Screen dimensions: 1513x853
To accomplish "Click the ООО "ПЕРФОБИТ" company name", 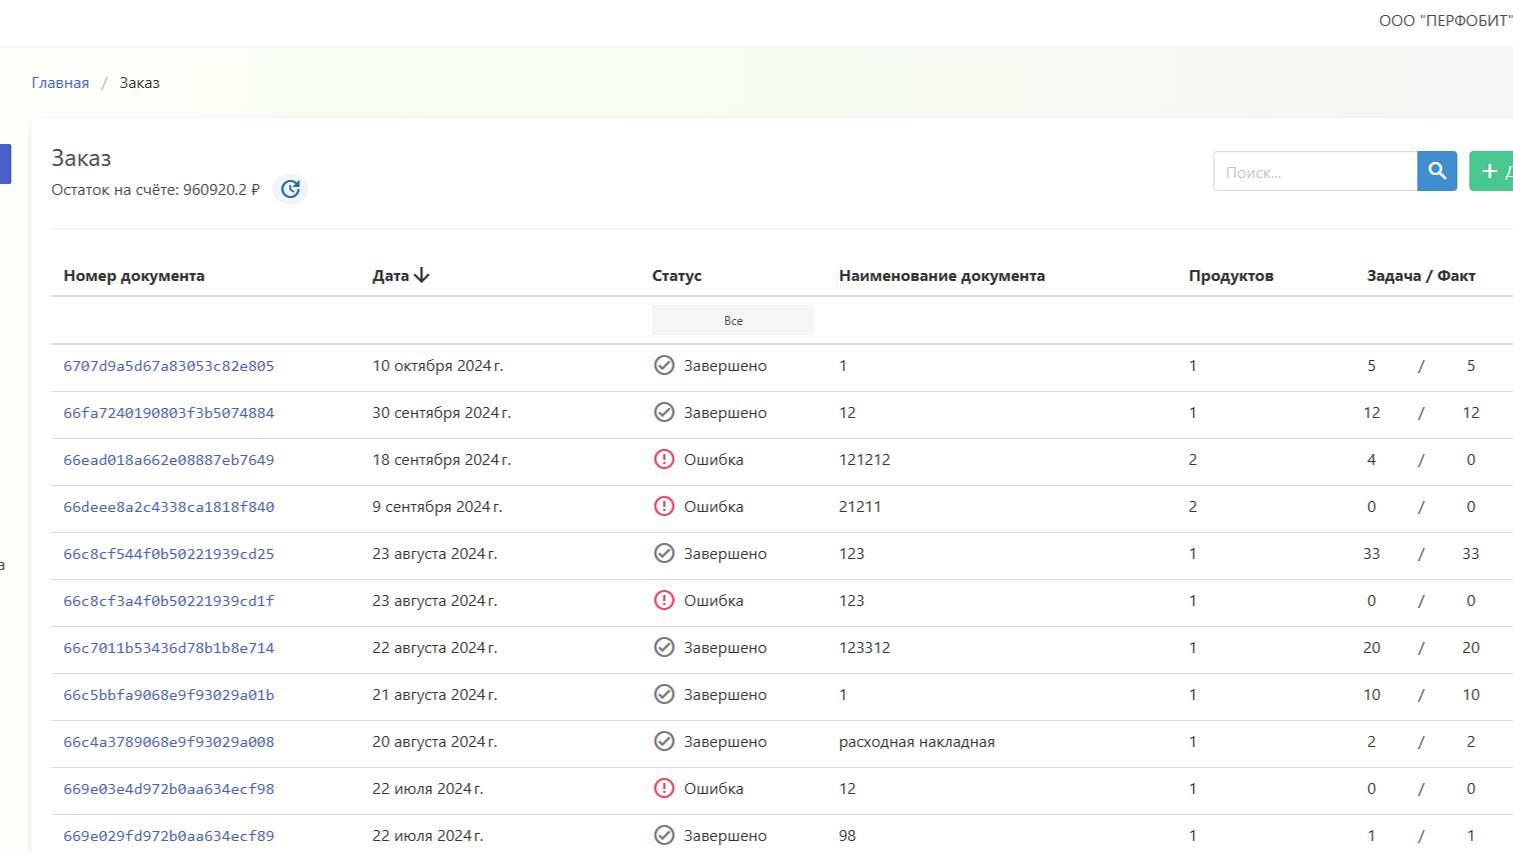I will 1444,21.
